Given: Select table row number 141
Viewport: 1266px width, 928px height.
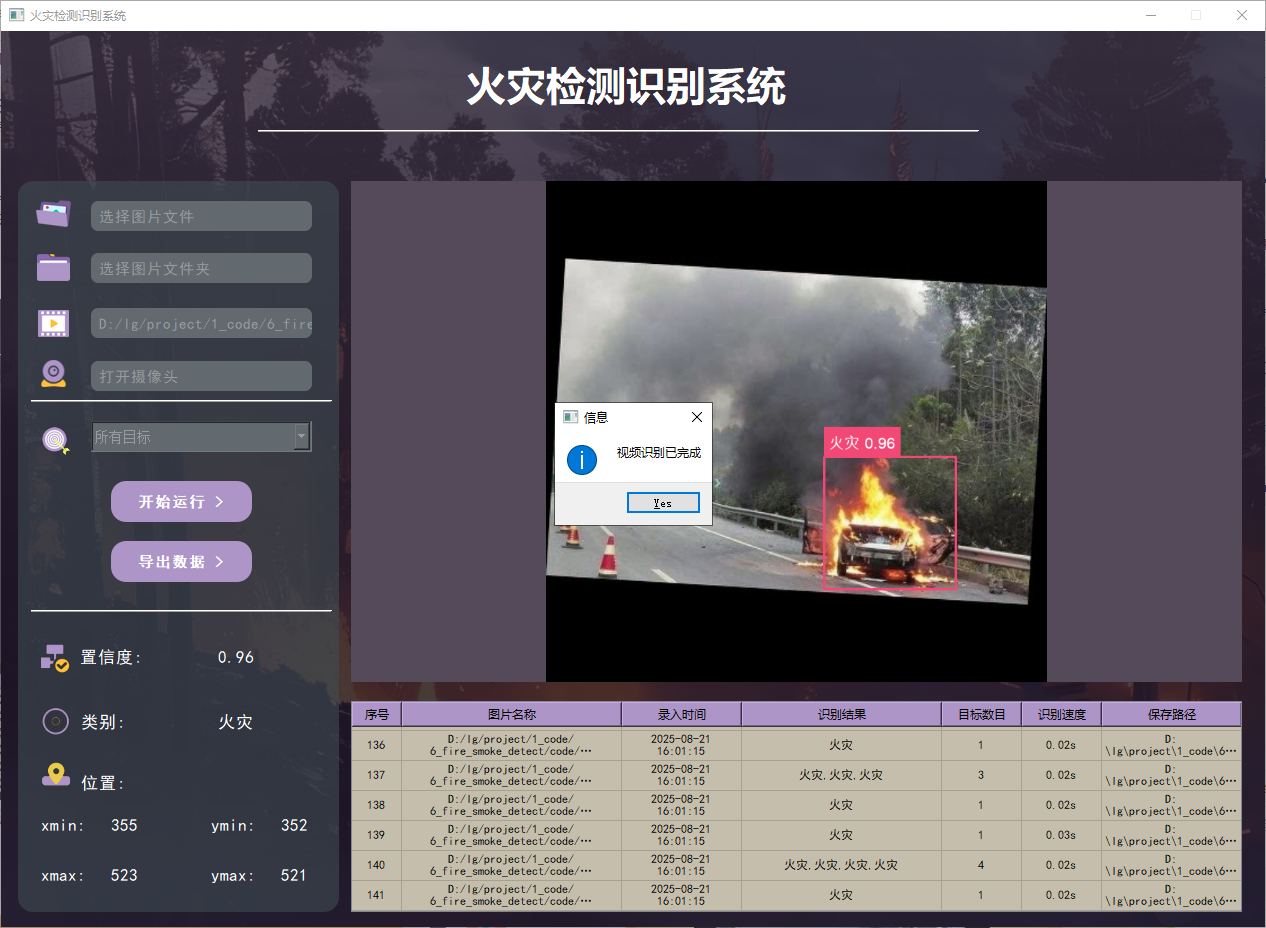Looking at the screenshot, I should tap(796, 895).
